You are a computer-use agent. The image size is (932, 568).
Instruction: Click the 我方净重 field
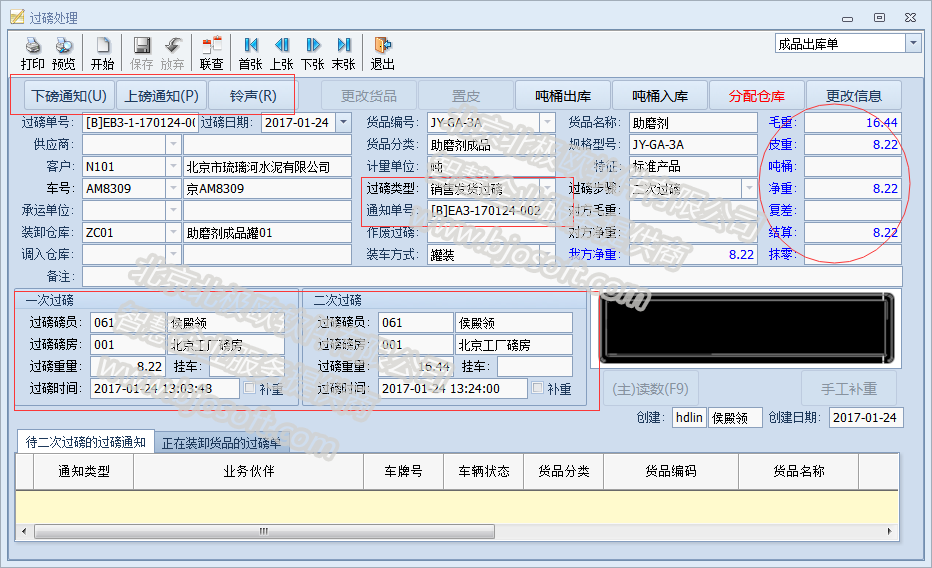pyautogui.click(x=693, y=254)
